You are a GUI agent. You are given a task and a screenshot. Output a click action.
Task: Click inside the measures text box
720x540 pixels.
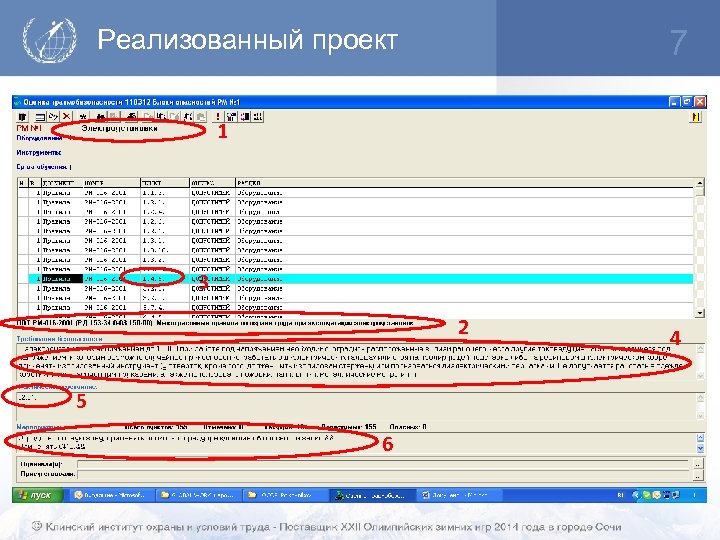click(x=356, y=442)
